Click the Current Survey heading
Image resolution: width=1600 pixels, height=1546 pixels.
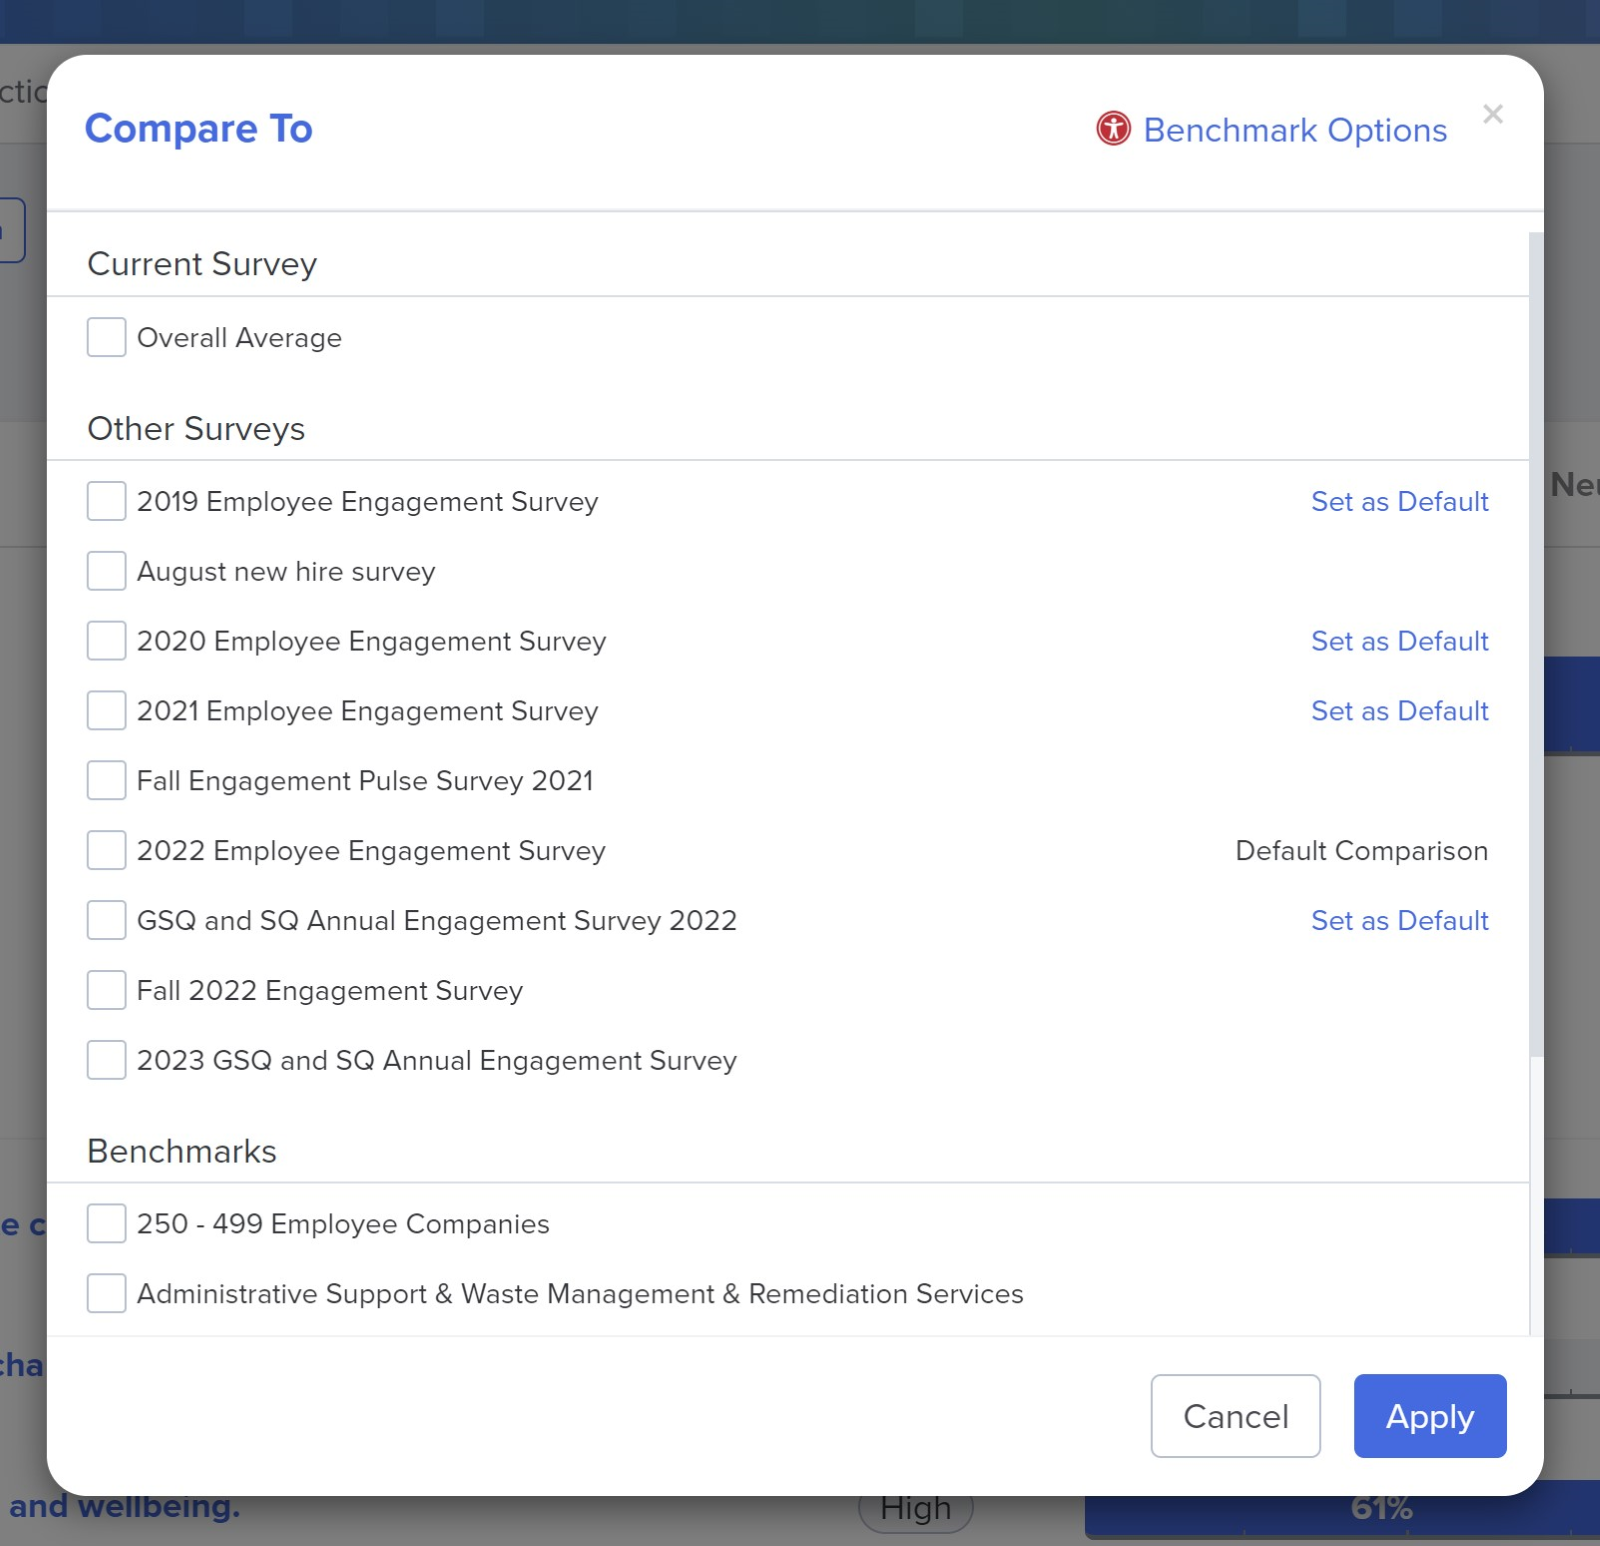pos(202,264)
